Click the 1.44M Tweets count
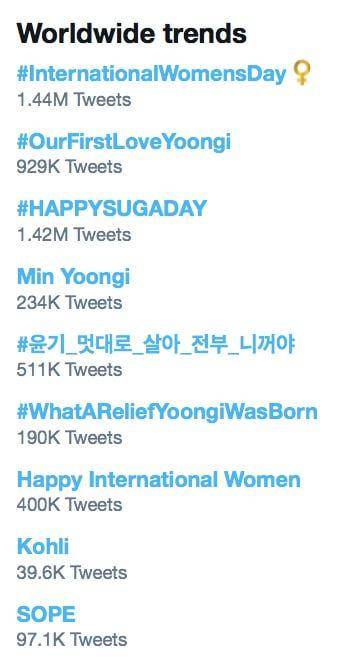The width and height of the screenshot is (364, 668). (x=74, y=100)
